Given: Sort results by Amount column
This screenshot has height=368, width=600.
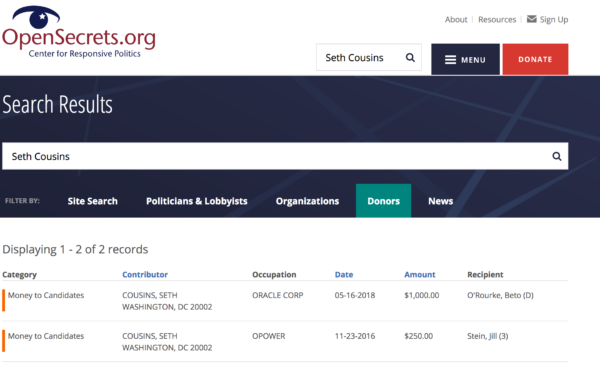Looking at the screenshot, I should [x=420, y=274].
